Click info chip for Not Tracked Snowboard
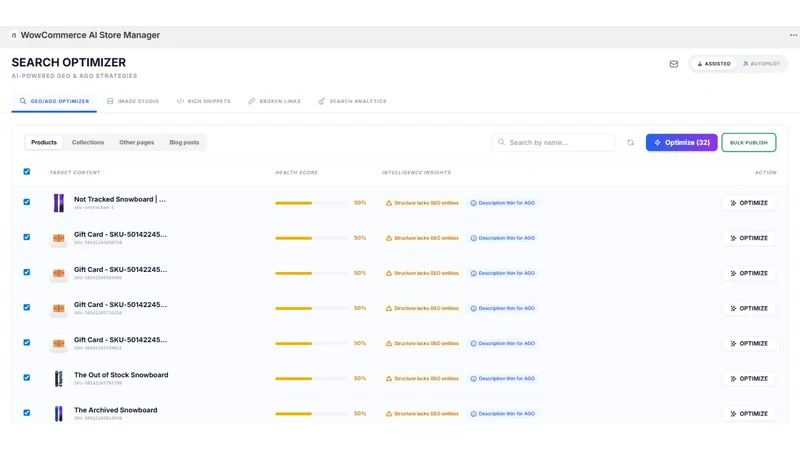 click(x=503, y=203)
